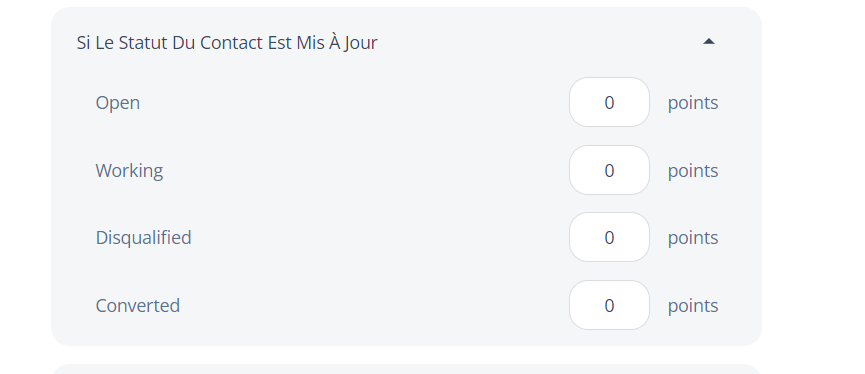Click the 'points' unit beside Open
The height and width of the screenshot is (374, 865).
coord(693,103)
